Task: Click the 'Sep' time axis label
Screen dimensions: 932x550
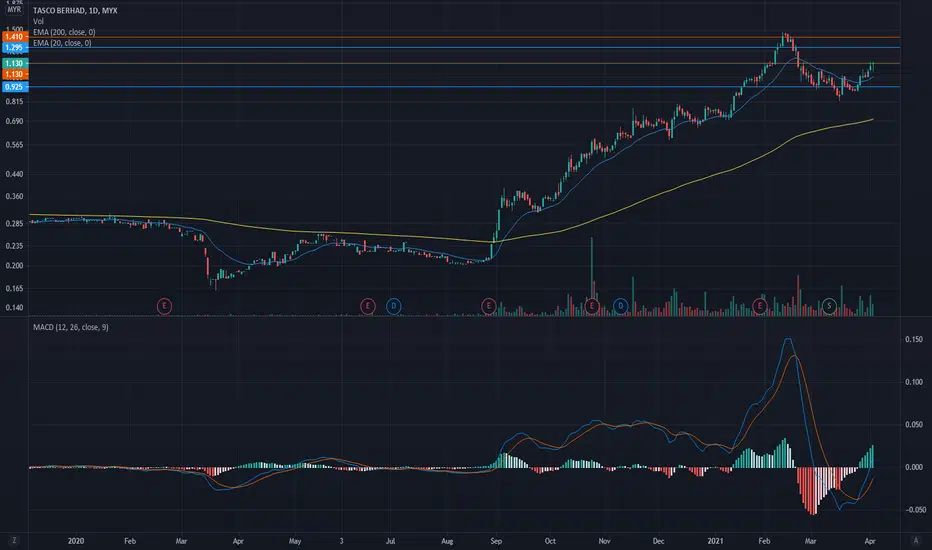Action: coord(496,541)
